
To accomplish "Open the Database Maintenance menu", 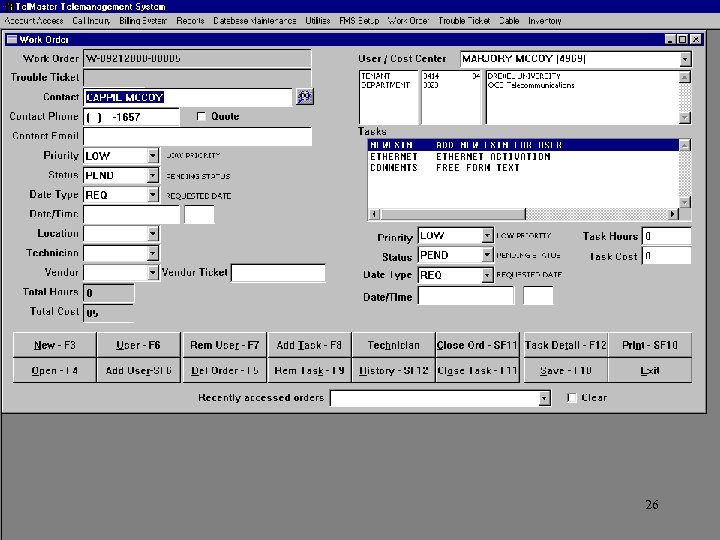I will click(254, 21).
